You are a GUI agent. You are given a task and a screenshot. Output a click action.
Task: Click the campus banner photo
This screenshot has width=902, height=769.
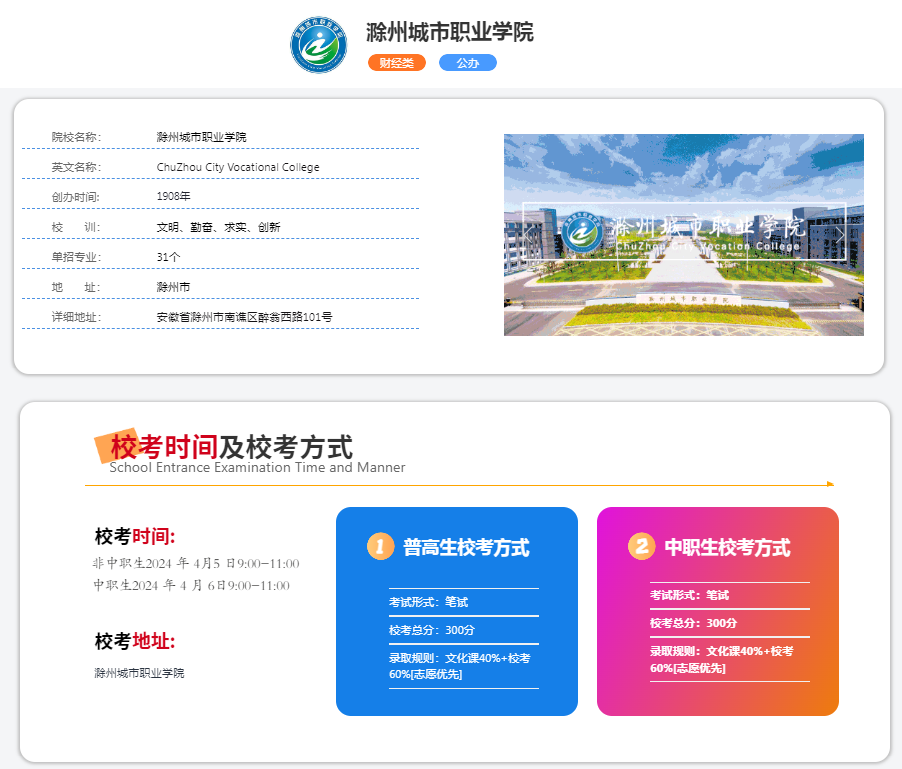coord(683,290)
